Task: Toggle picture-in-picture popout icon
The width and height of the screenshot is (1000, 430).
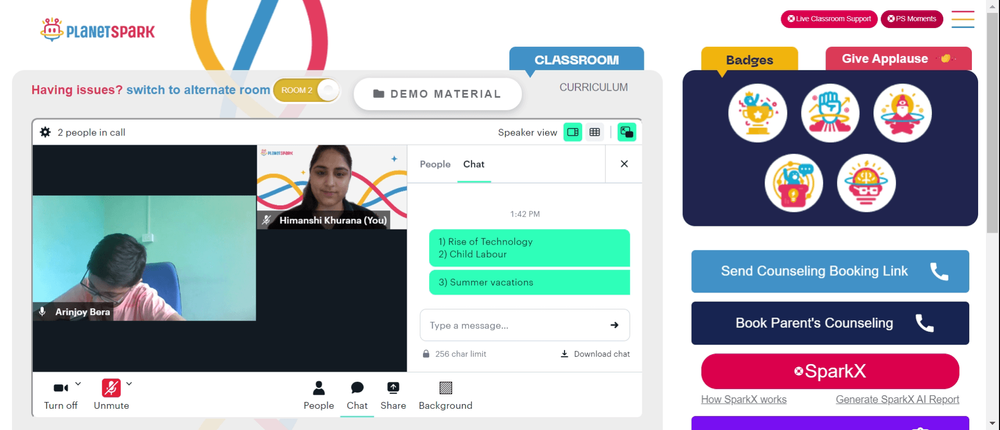Action: click(x=627, y=132)
